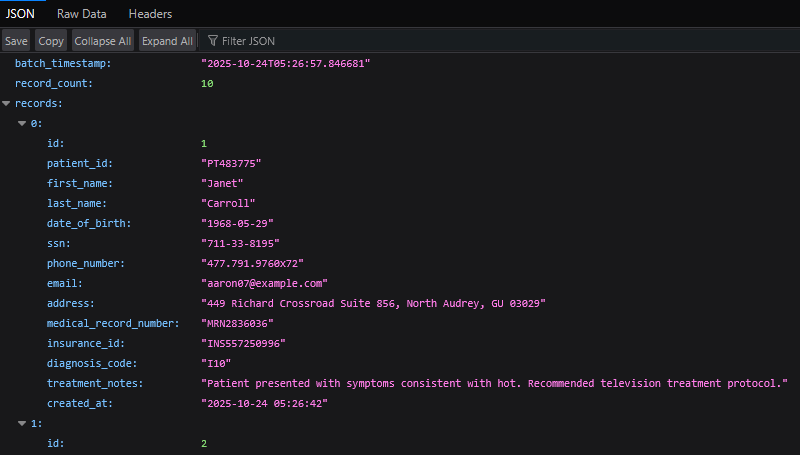This screenshot has width=800, height=455.
Task: Open the Headers tab
Action: pyautogui.click(x=150, y=14)
